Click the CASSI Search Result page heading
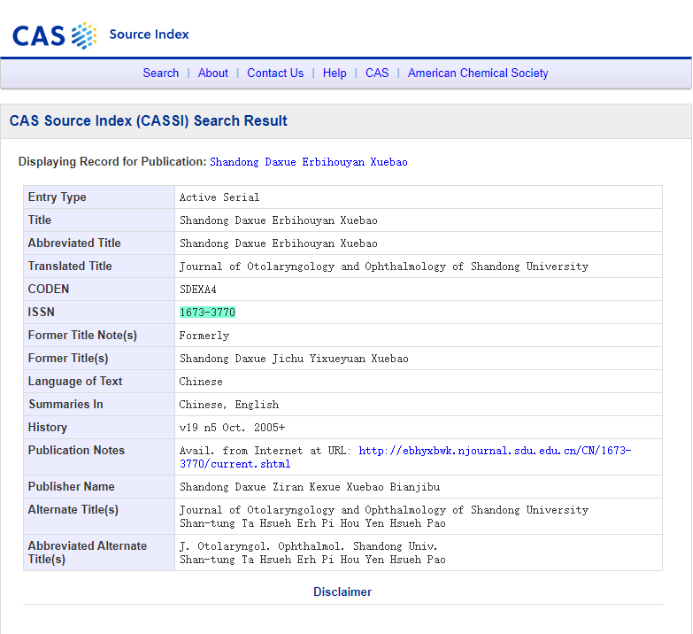This screenshot has width=693, height=634. pos(148,121)
